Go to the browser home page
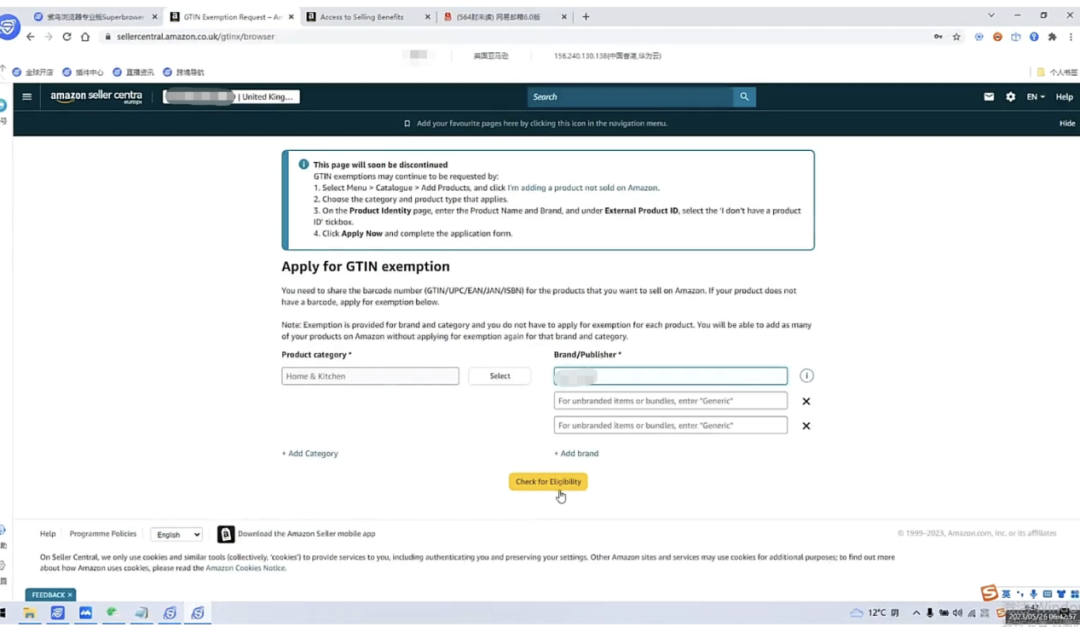Viewport: 1080px width, 627px height. [x=85, y=37]
